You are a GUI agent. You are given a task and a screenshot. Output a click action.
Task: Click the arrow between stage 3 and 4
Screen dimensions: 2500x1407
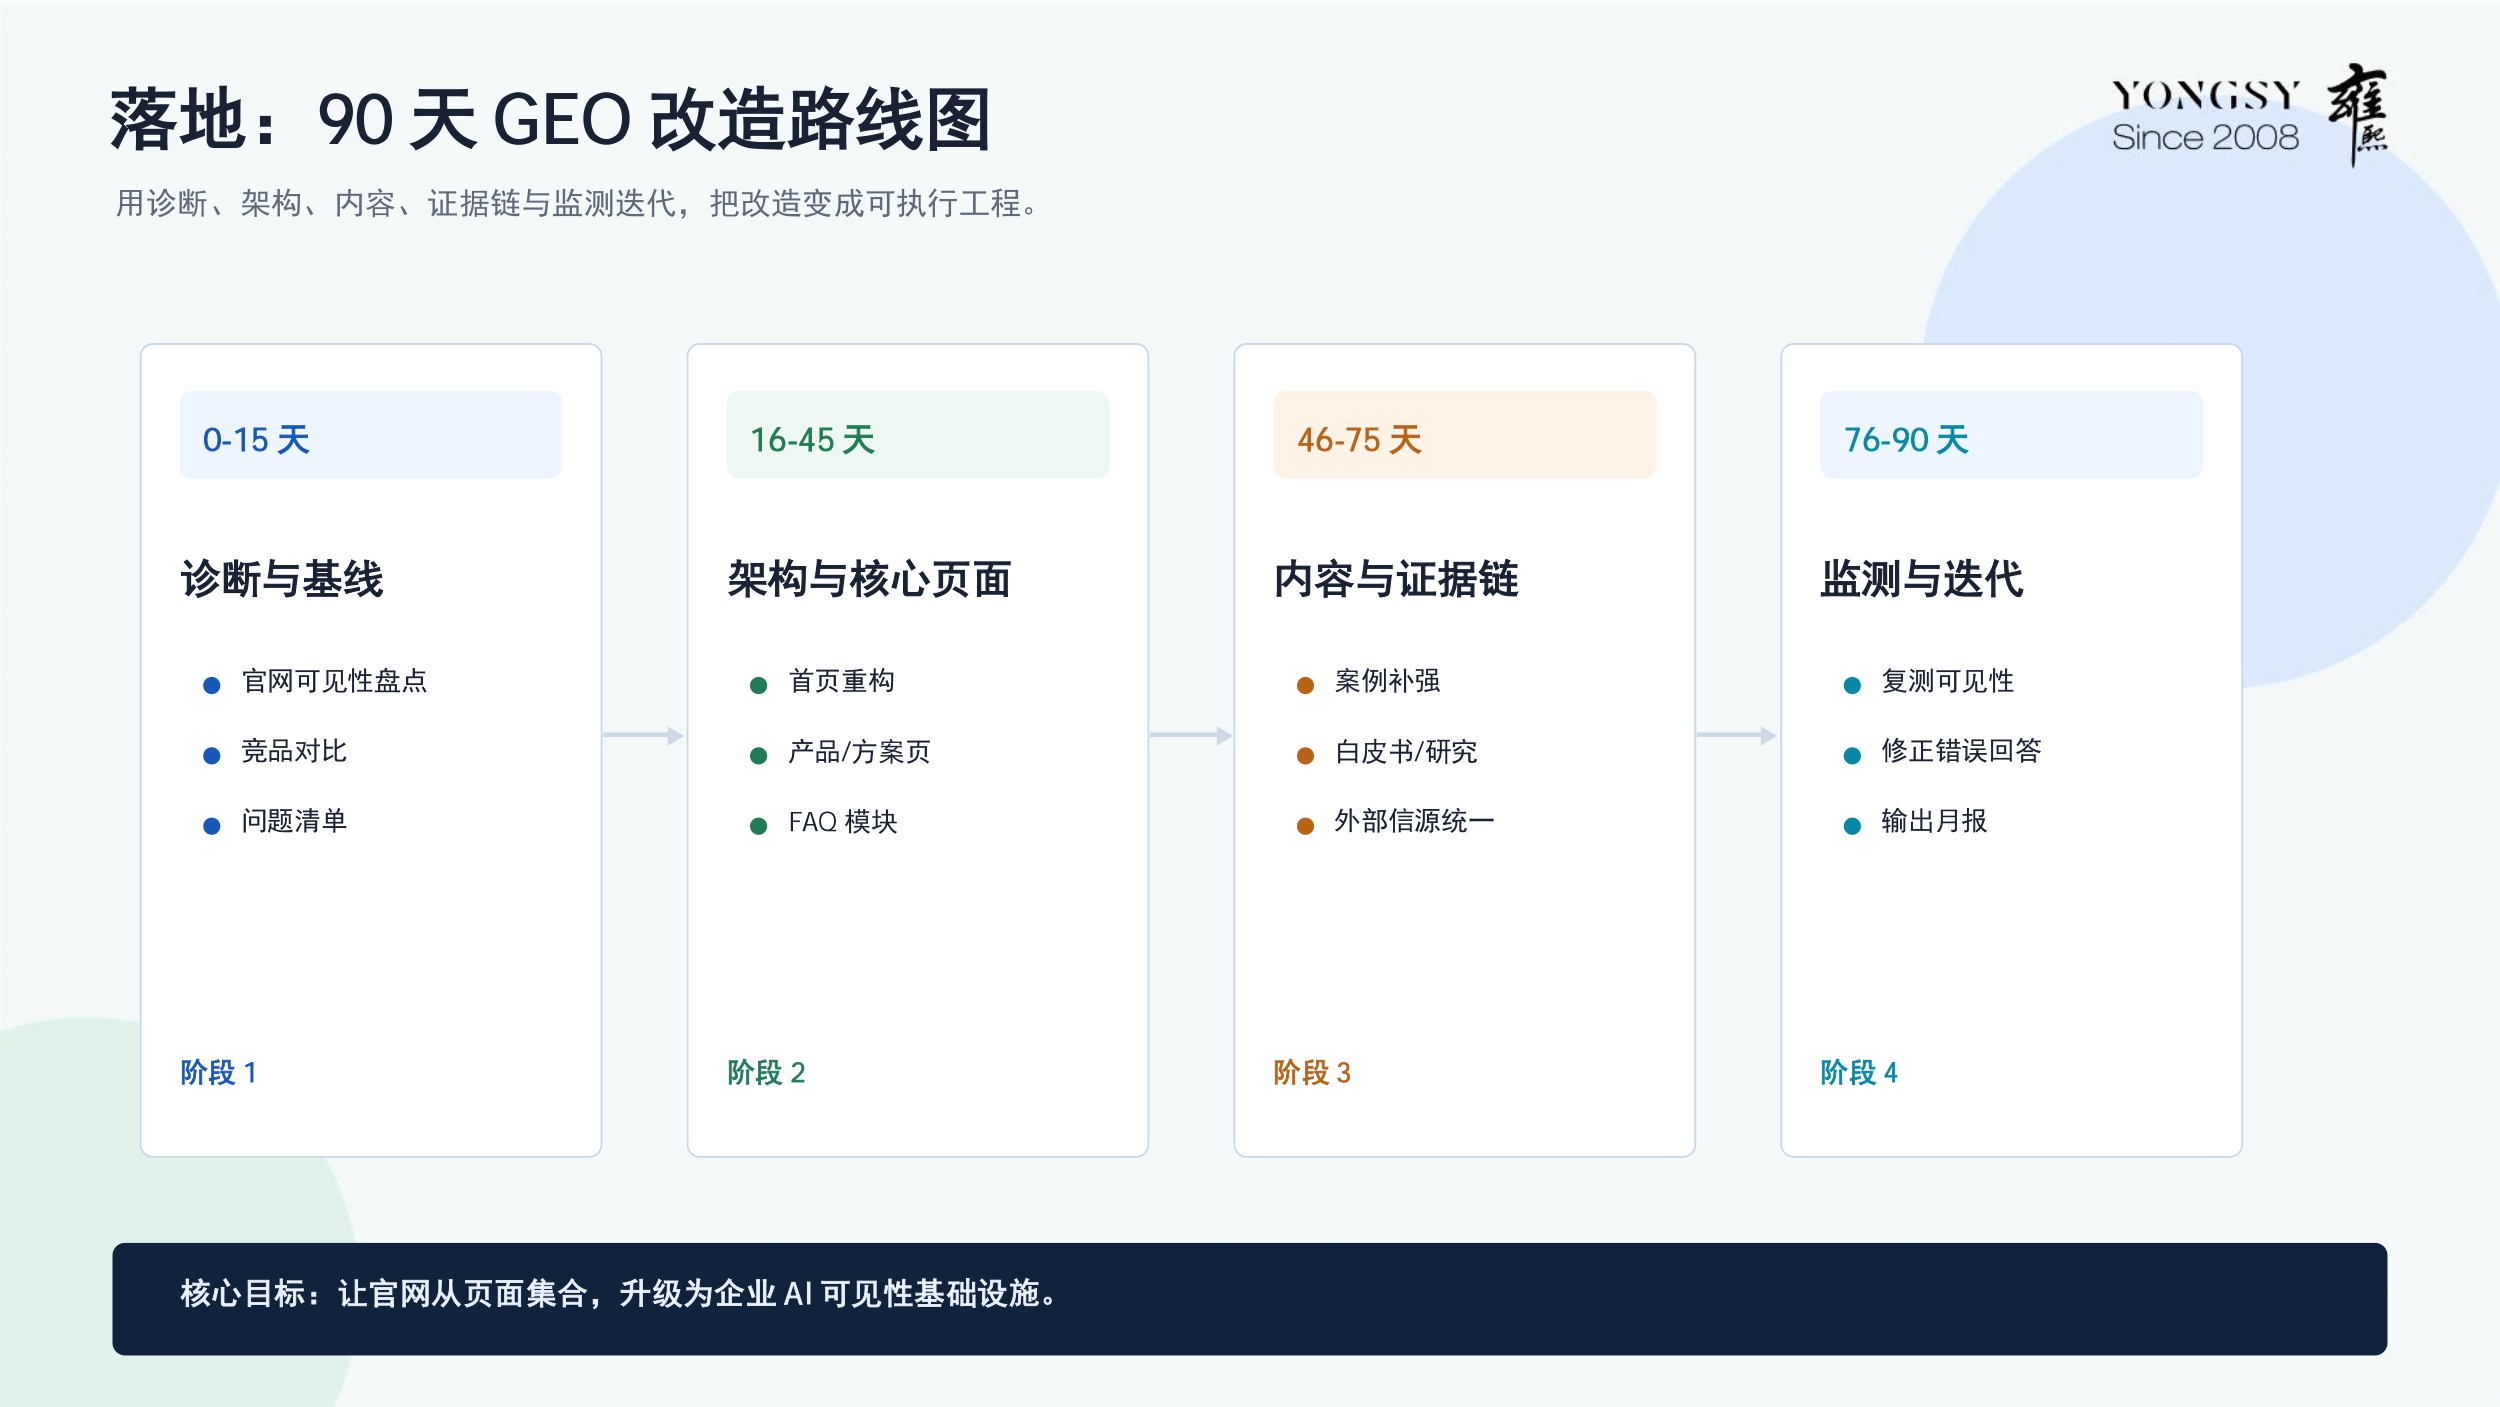(x=1737, y=736)
